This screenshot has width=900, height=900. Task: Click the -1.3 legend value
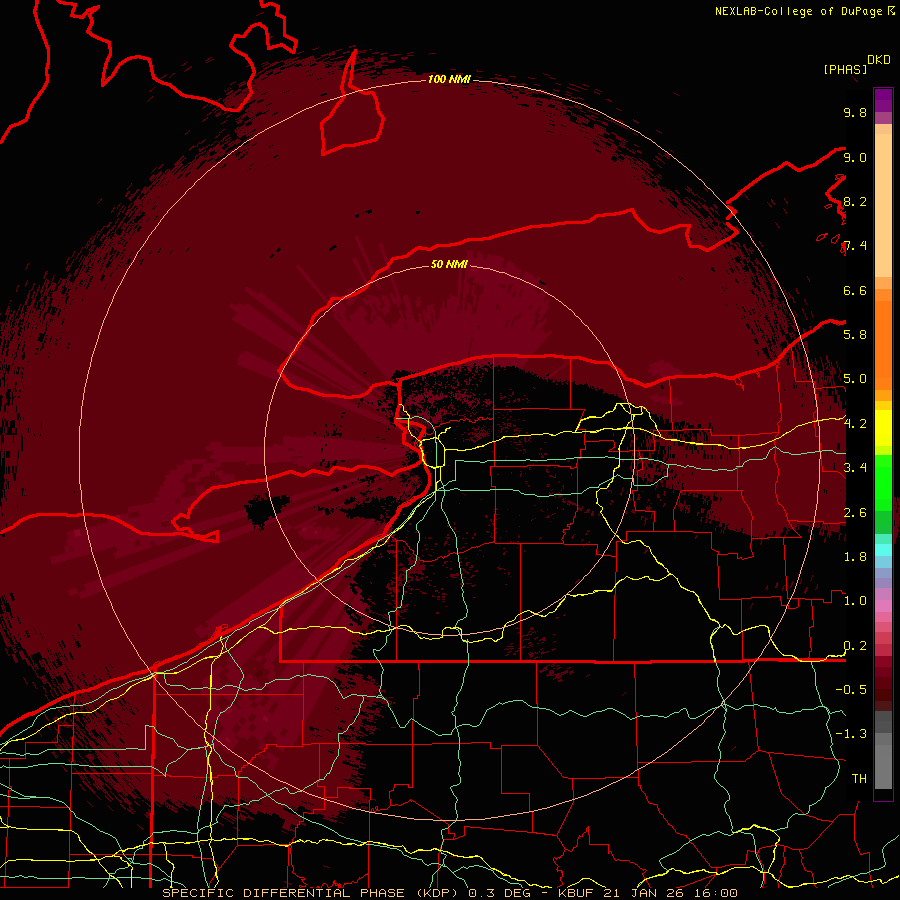(851, 734)
